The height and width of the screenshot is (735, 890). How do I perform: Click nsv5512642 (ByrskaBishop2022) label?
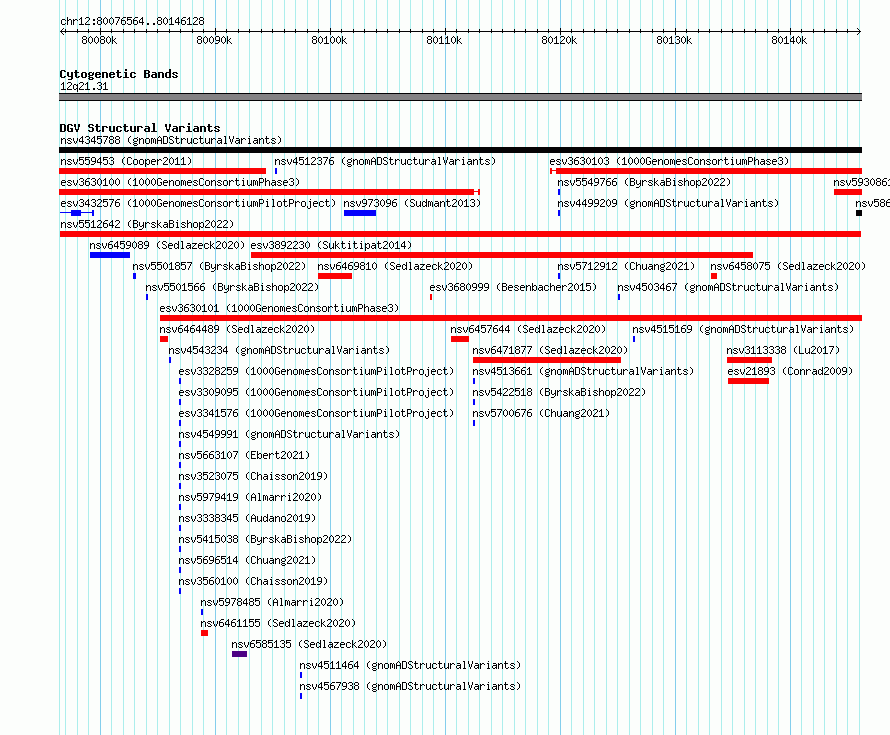click(x=147, y=224)
